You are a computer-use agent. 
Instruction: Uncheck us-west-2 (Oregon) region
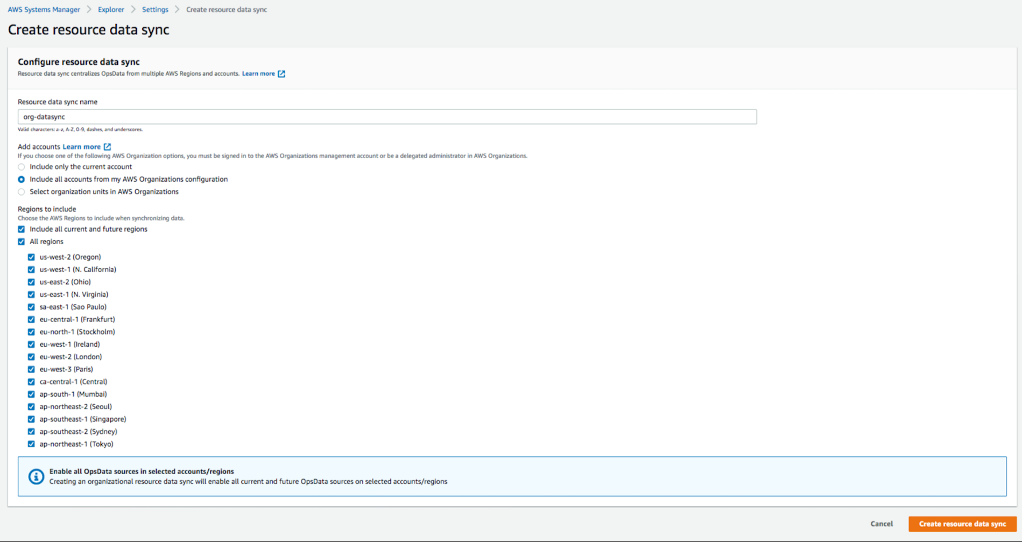click(31, 257)
